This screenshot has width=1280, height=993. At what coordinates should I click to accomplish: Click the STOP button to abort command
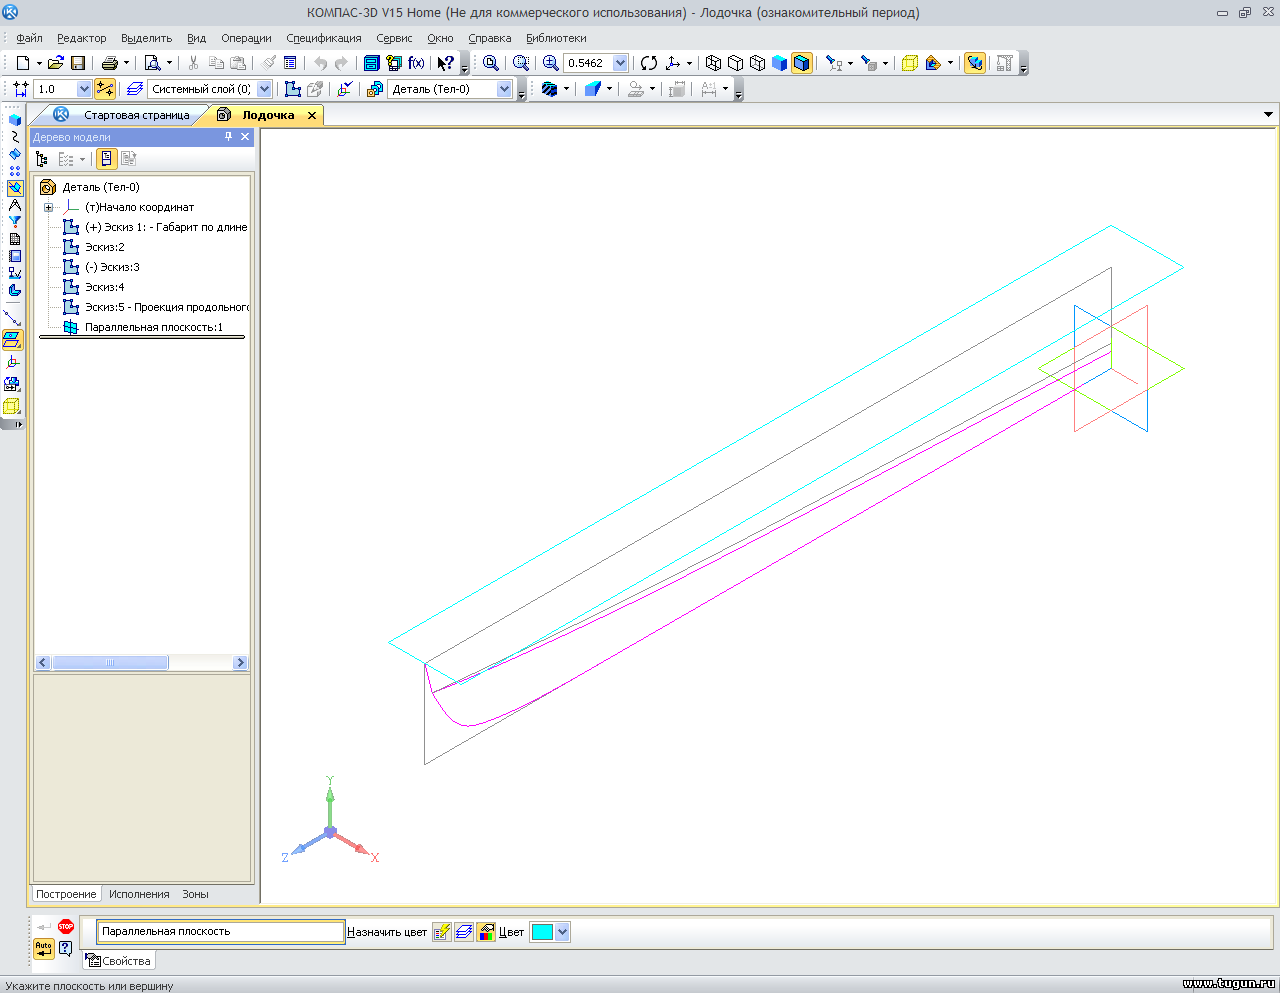tap(66, 927)
